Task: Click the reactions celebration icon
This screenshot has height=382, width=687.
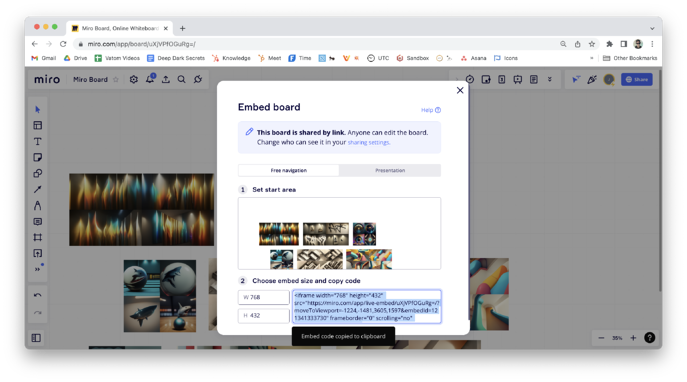Action: click(x=592, y=79)
